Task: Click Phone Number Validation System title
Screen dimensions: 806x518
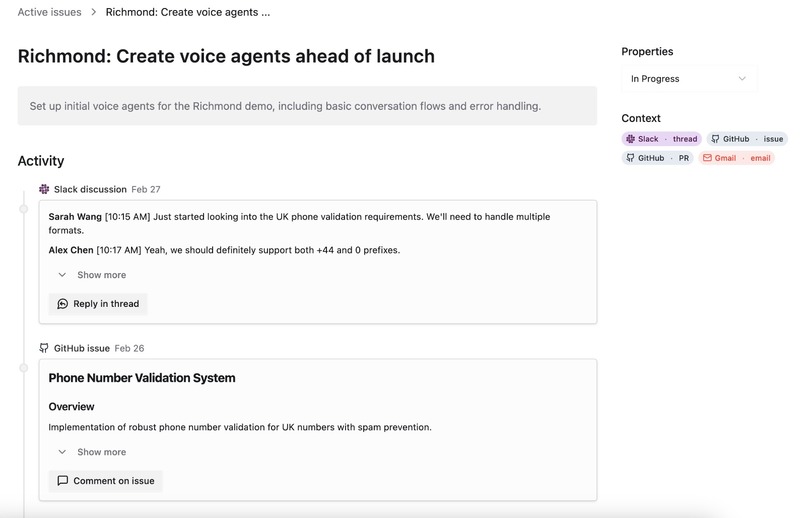Action: pyautogui.click(x=142, y=378)
